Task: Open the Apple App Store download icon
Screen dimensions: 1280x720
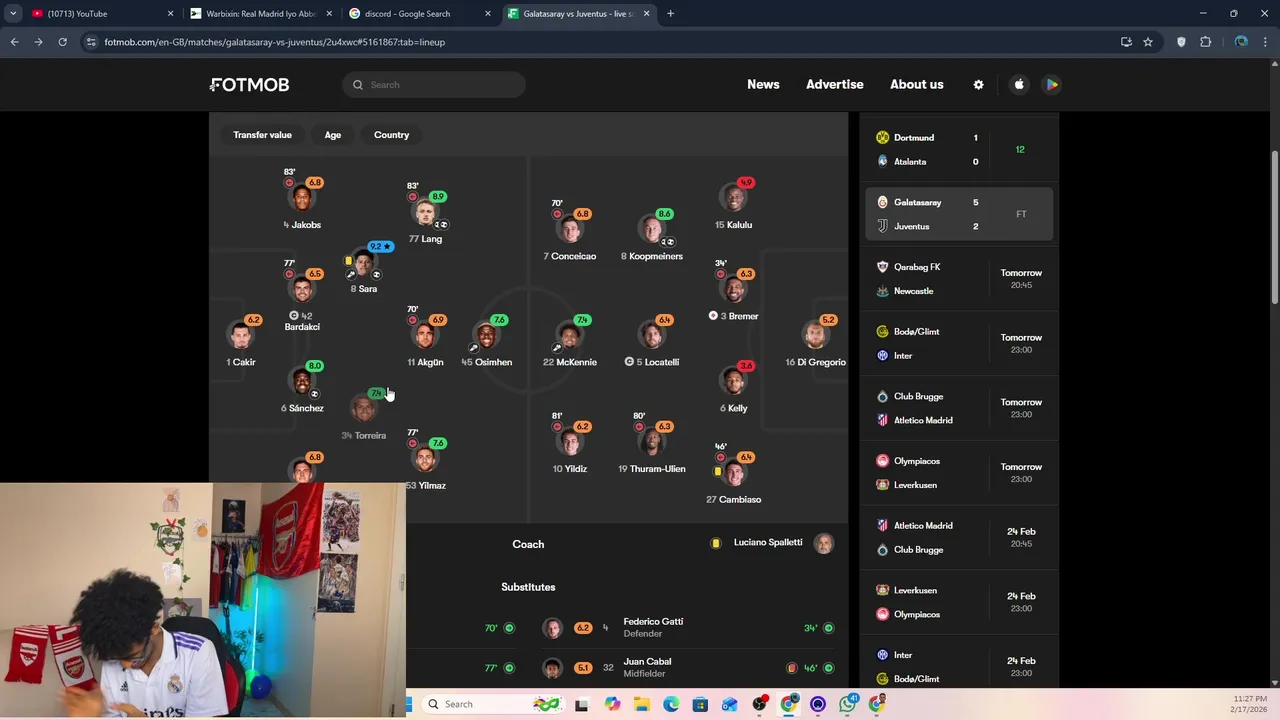Action: point(1019,85)
